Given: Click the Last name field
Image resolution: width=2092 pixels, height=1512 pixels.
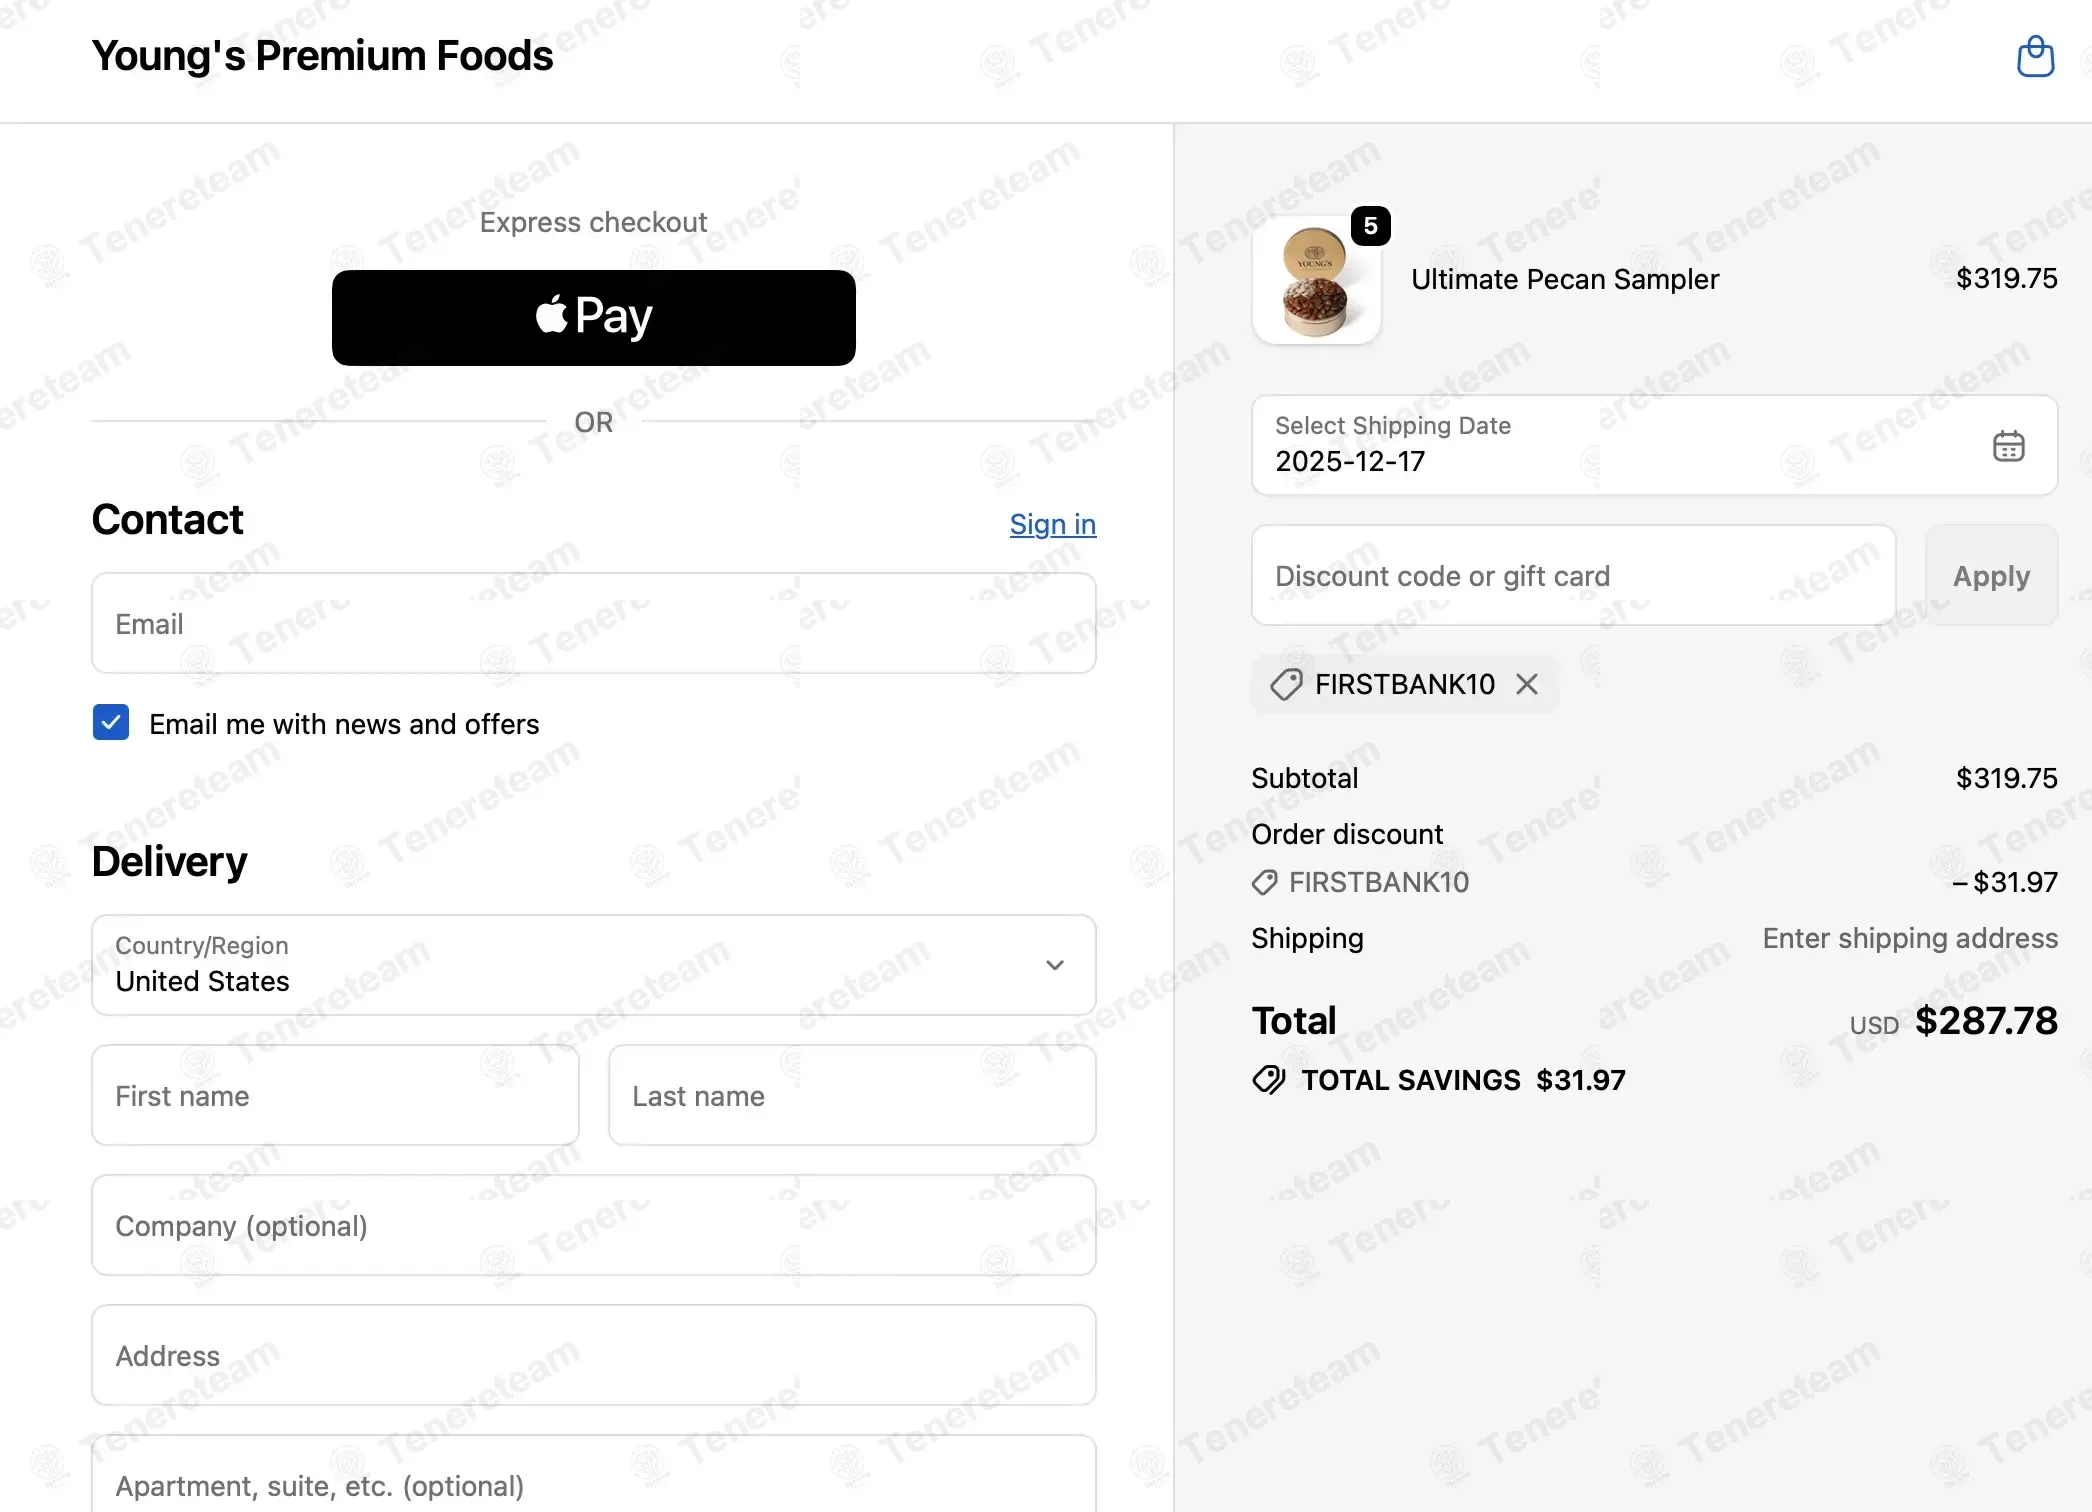Looking at the screenshot, I should click(x=851, y=1095).
